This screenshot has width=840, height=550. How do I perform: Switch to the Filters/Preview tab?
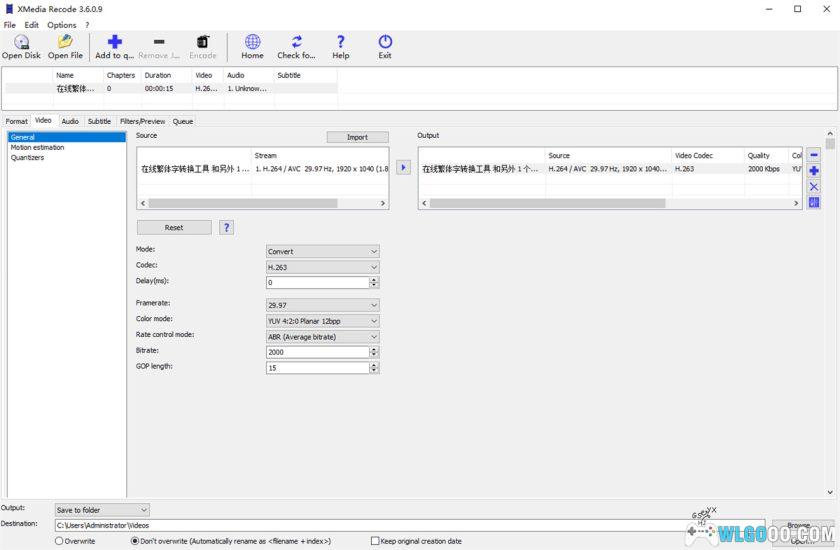[x=142, y=122]
